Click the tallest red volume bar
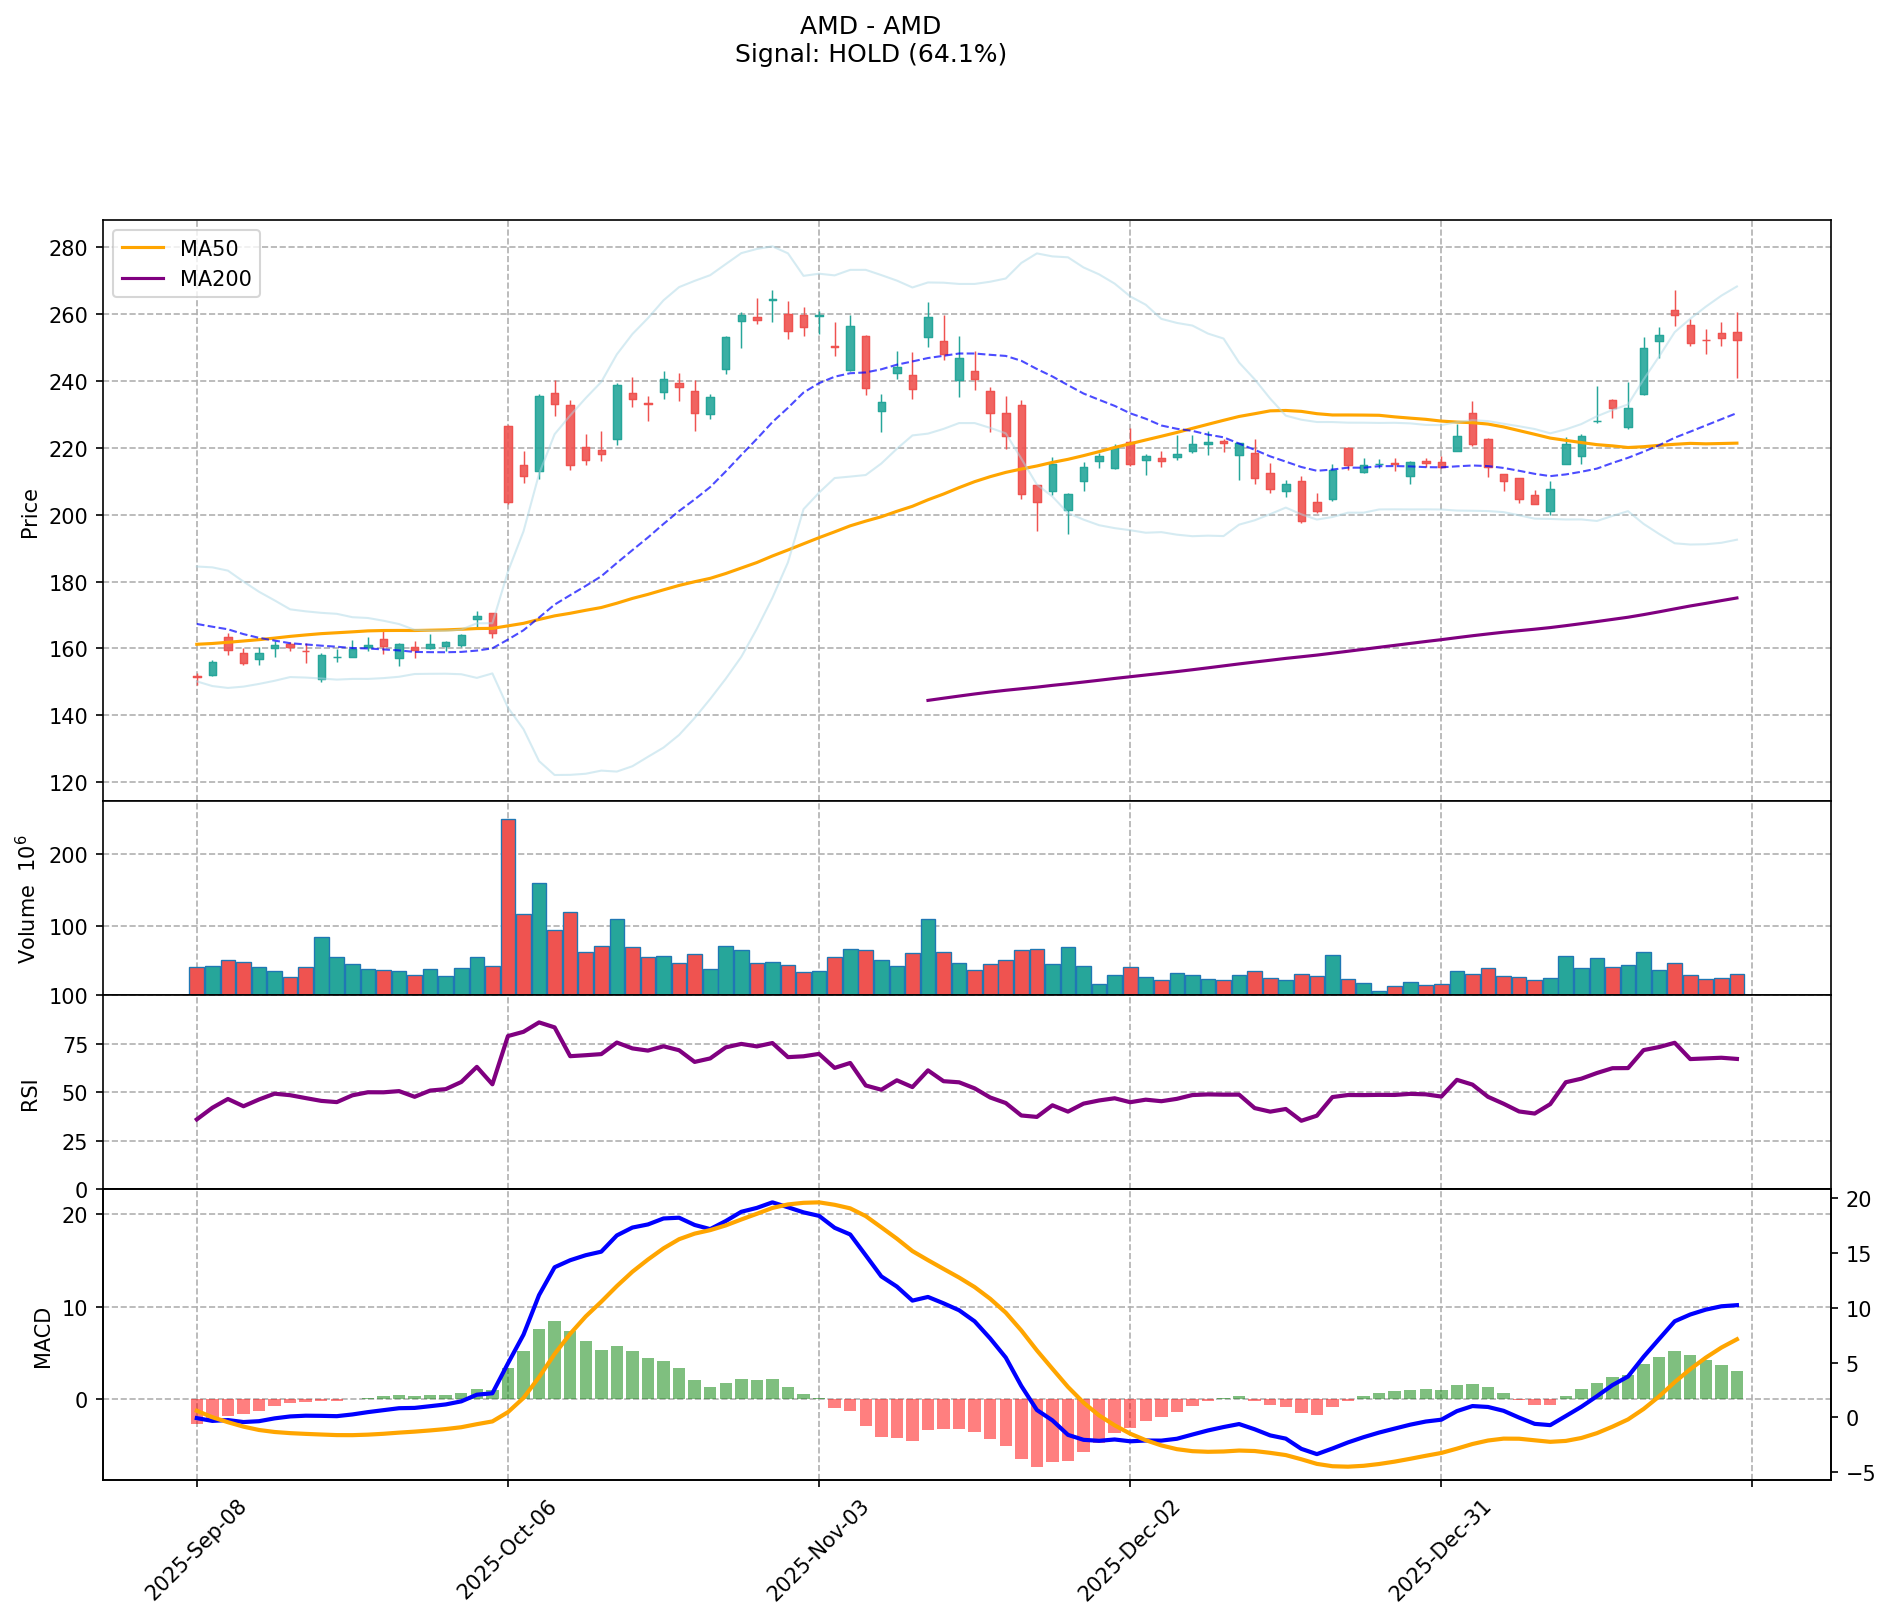Image resolution: width=1891 pixels, height=1619 pixels. [x=508, y=905]
